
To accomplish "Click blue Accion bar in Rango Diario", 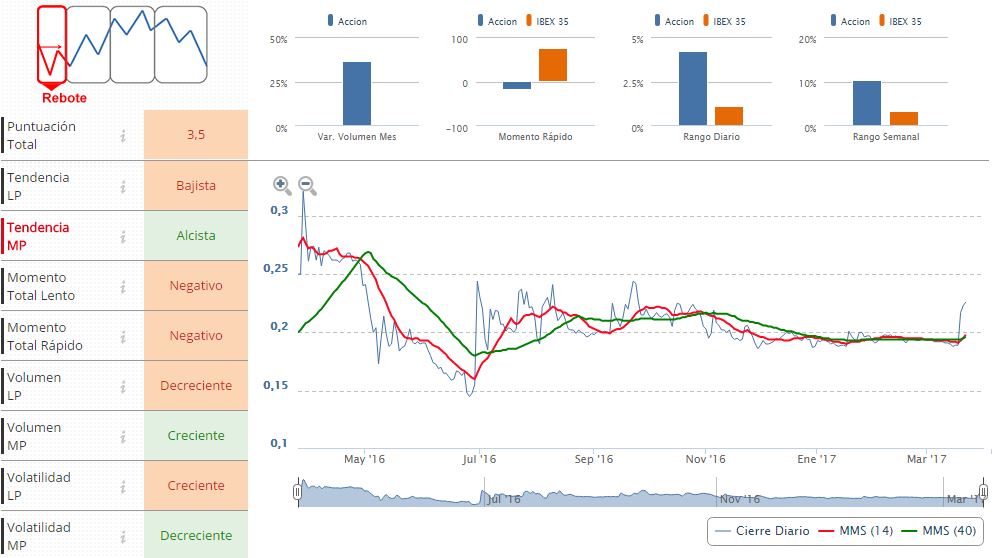I will pyautogui.click(x=693, y=89).
